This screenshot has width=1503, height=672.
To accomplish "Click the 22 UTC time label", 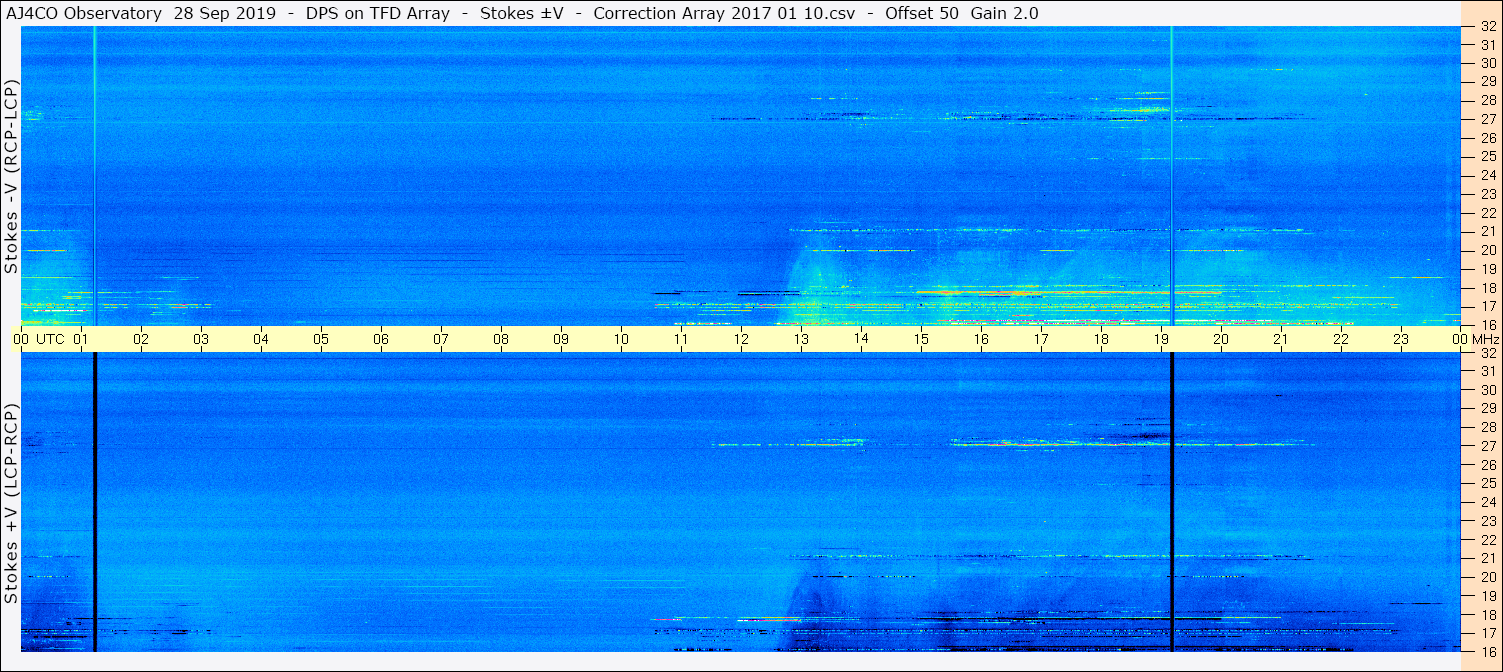I will coord(1341,339).
